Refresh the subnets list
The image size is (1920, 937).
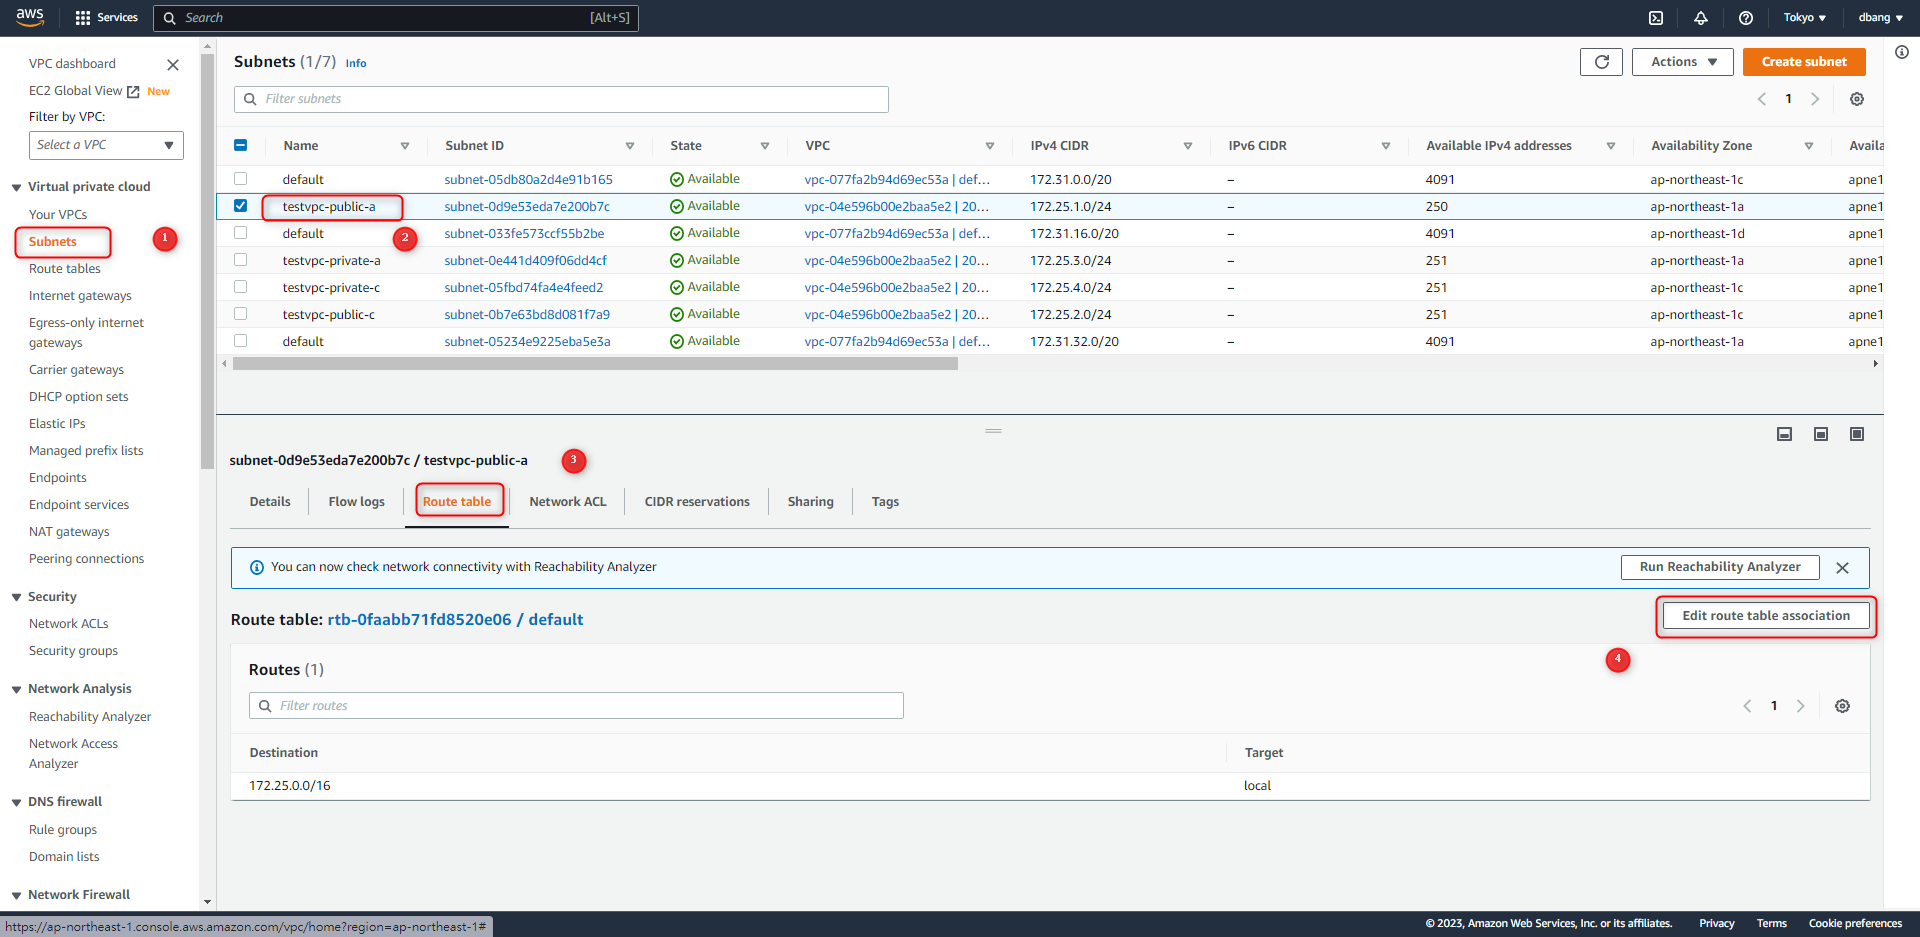coord(1601,62)
